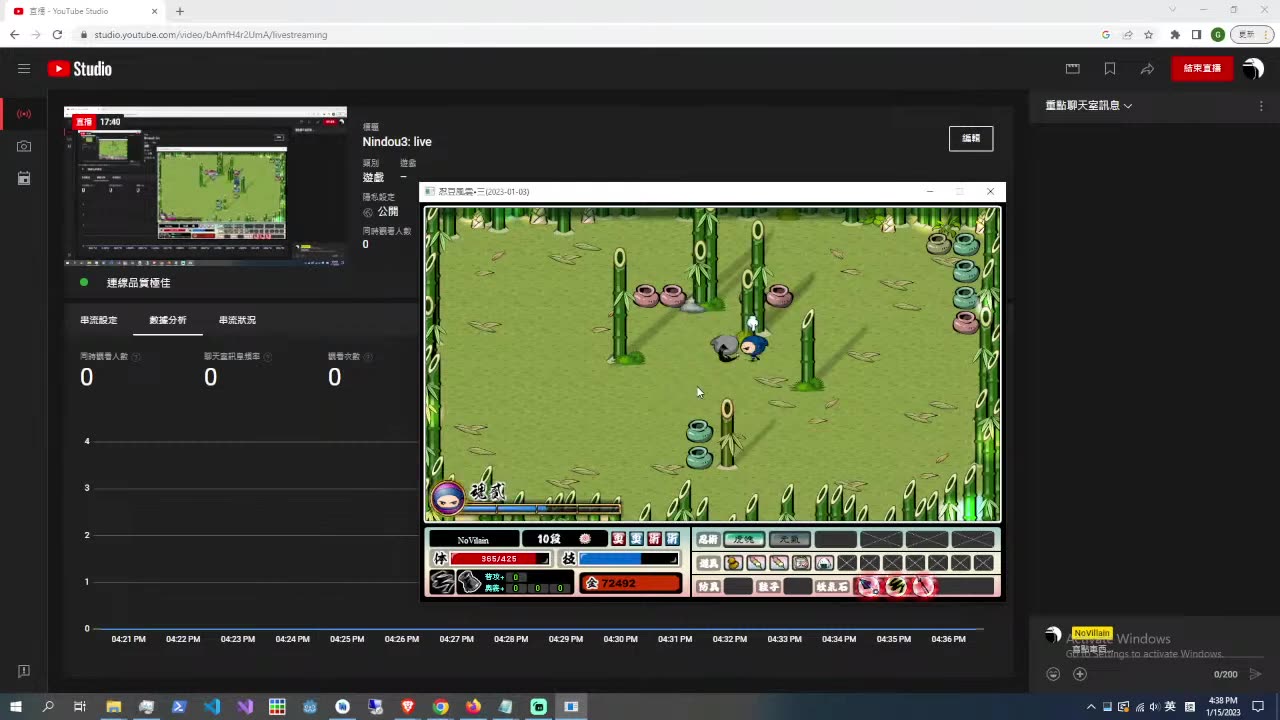Open Brave browser from taskbar

(x=407, y=706)
